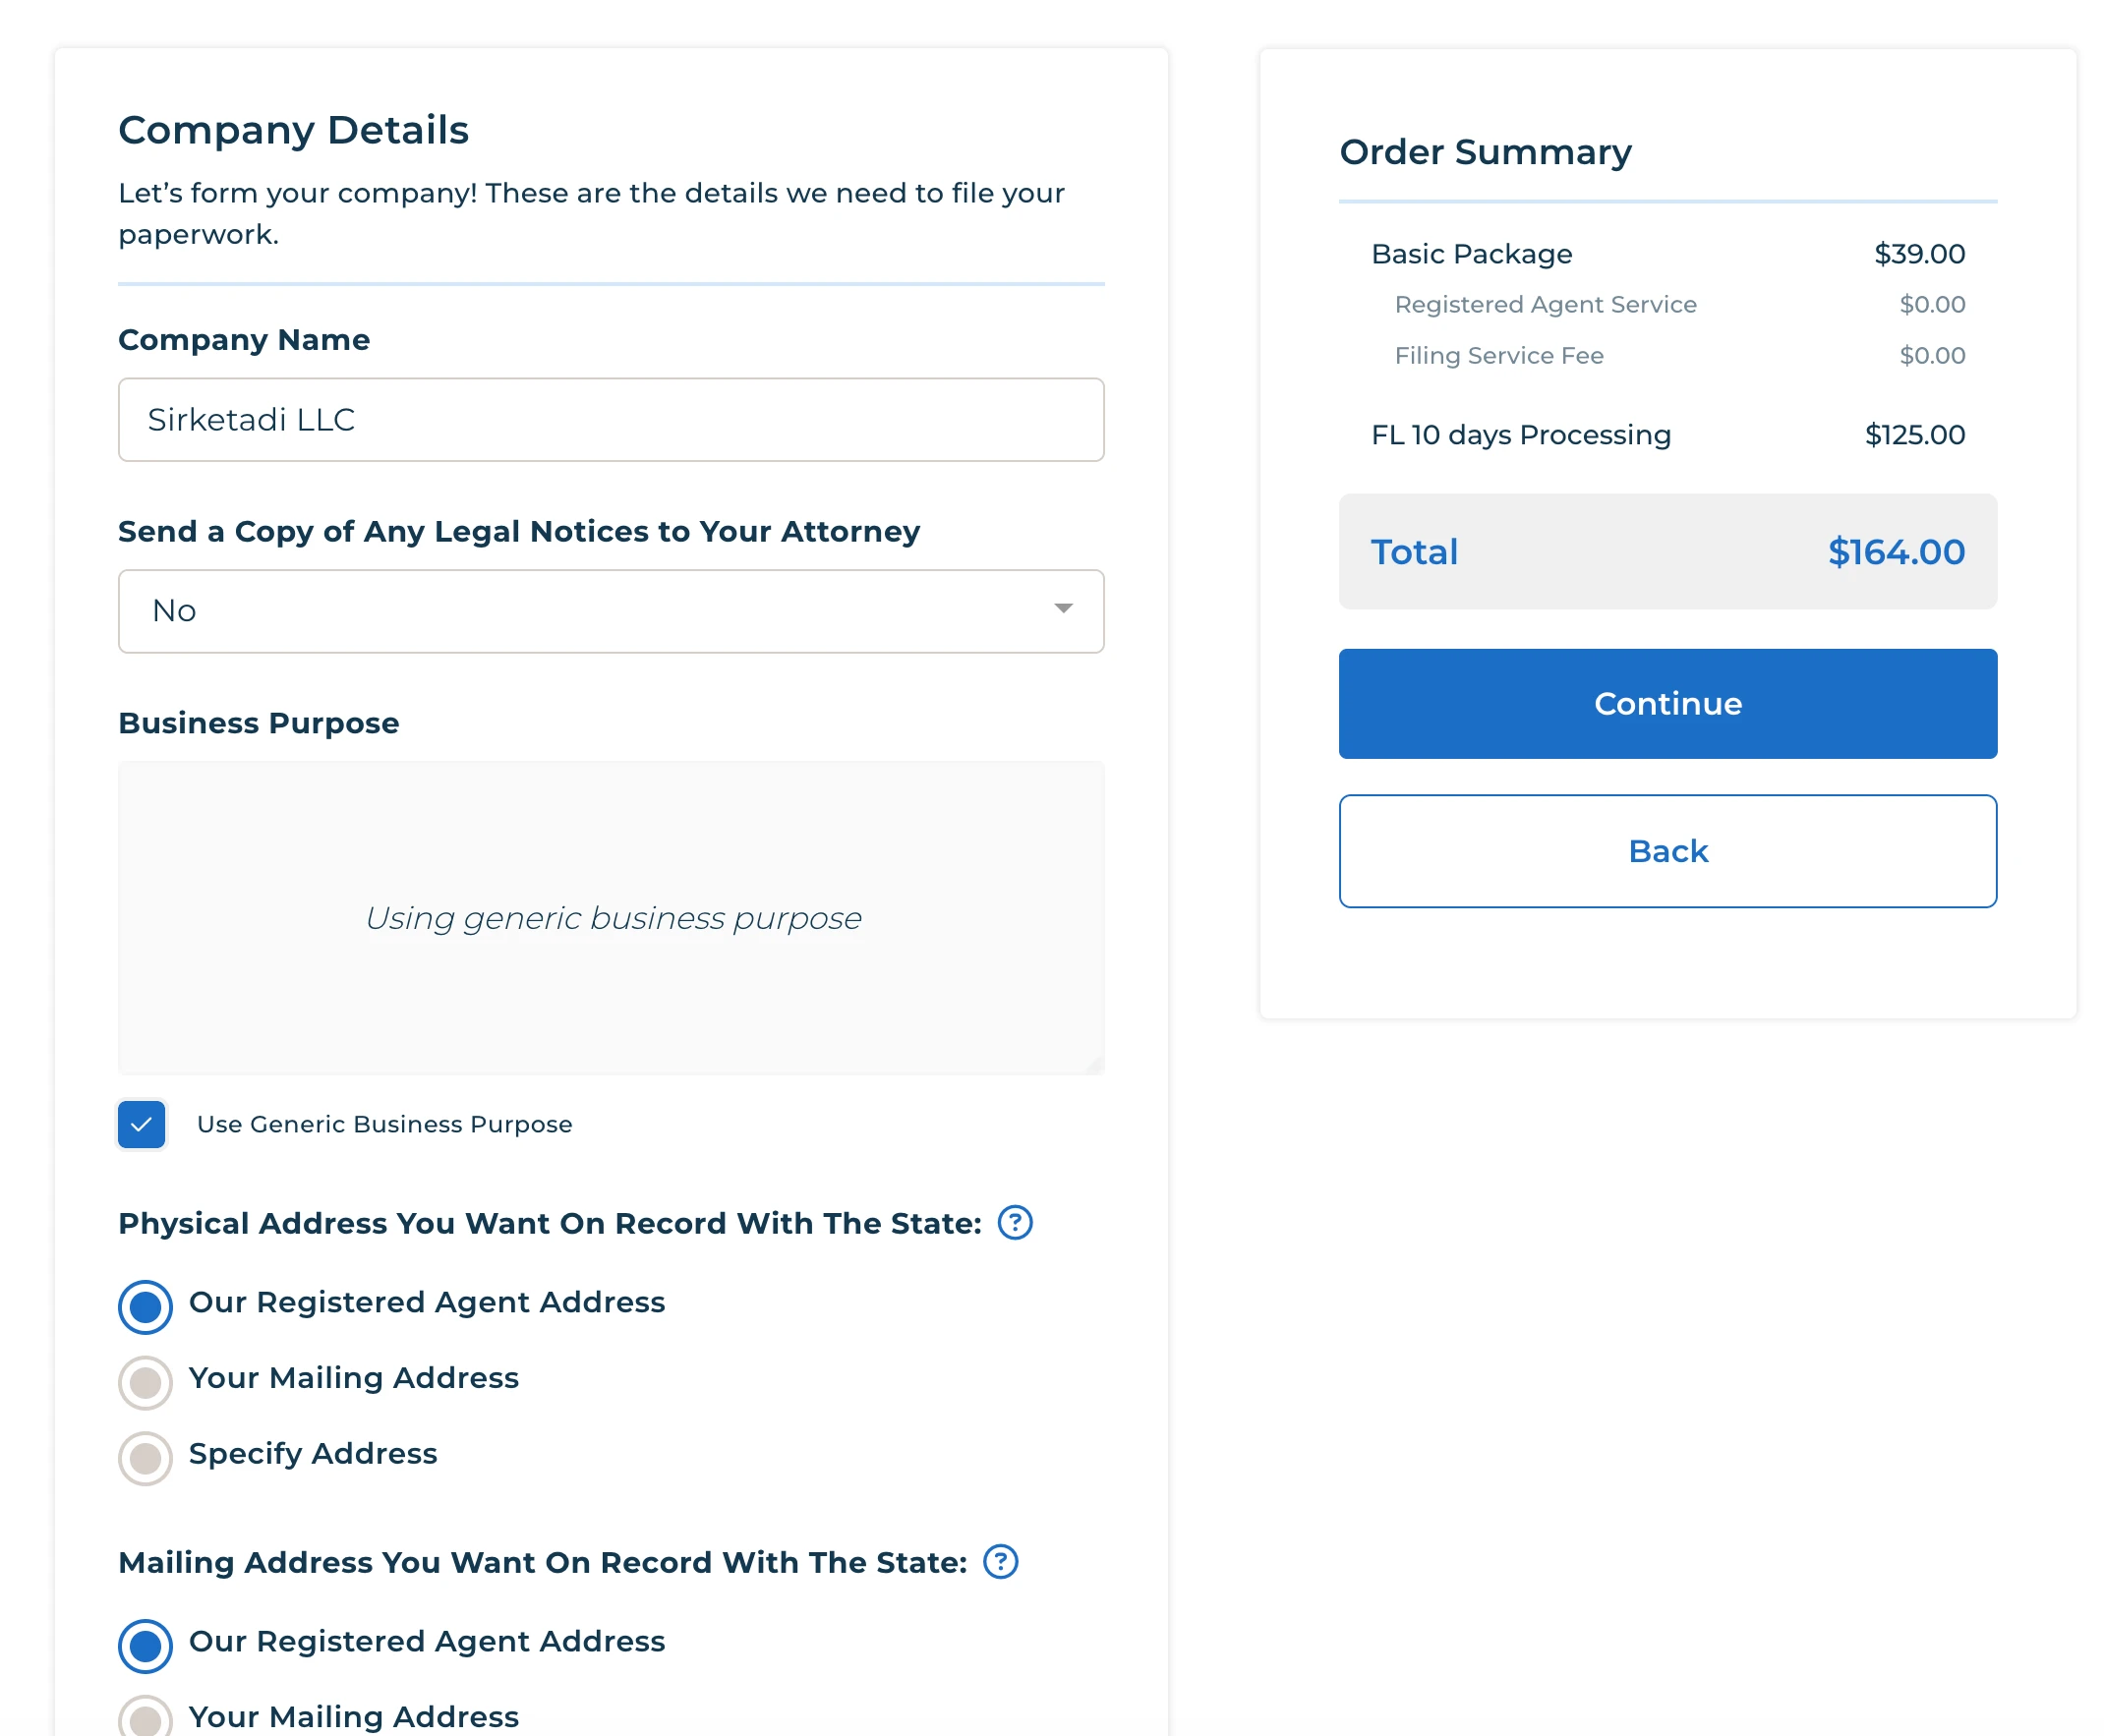Select Your Mailing Address under Physical Address

(145, 1382)
